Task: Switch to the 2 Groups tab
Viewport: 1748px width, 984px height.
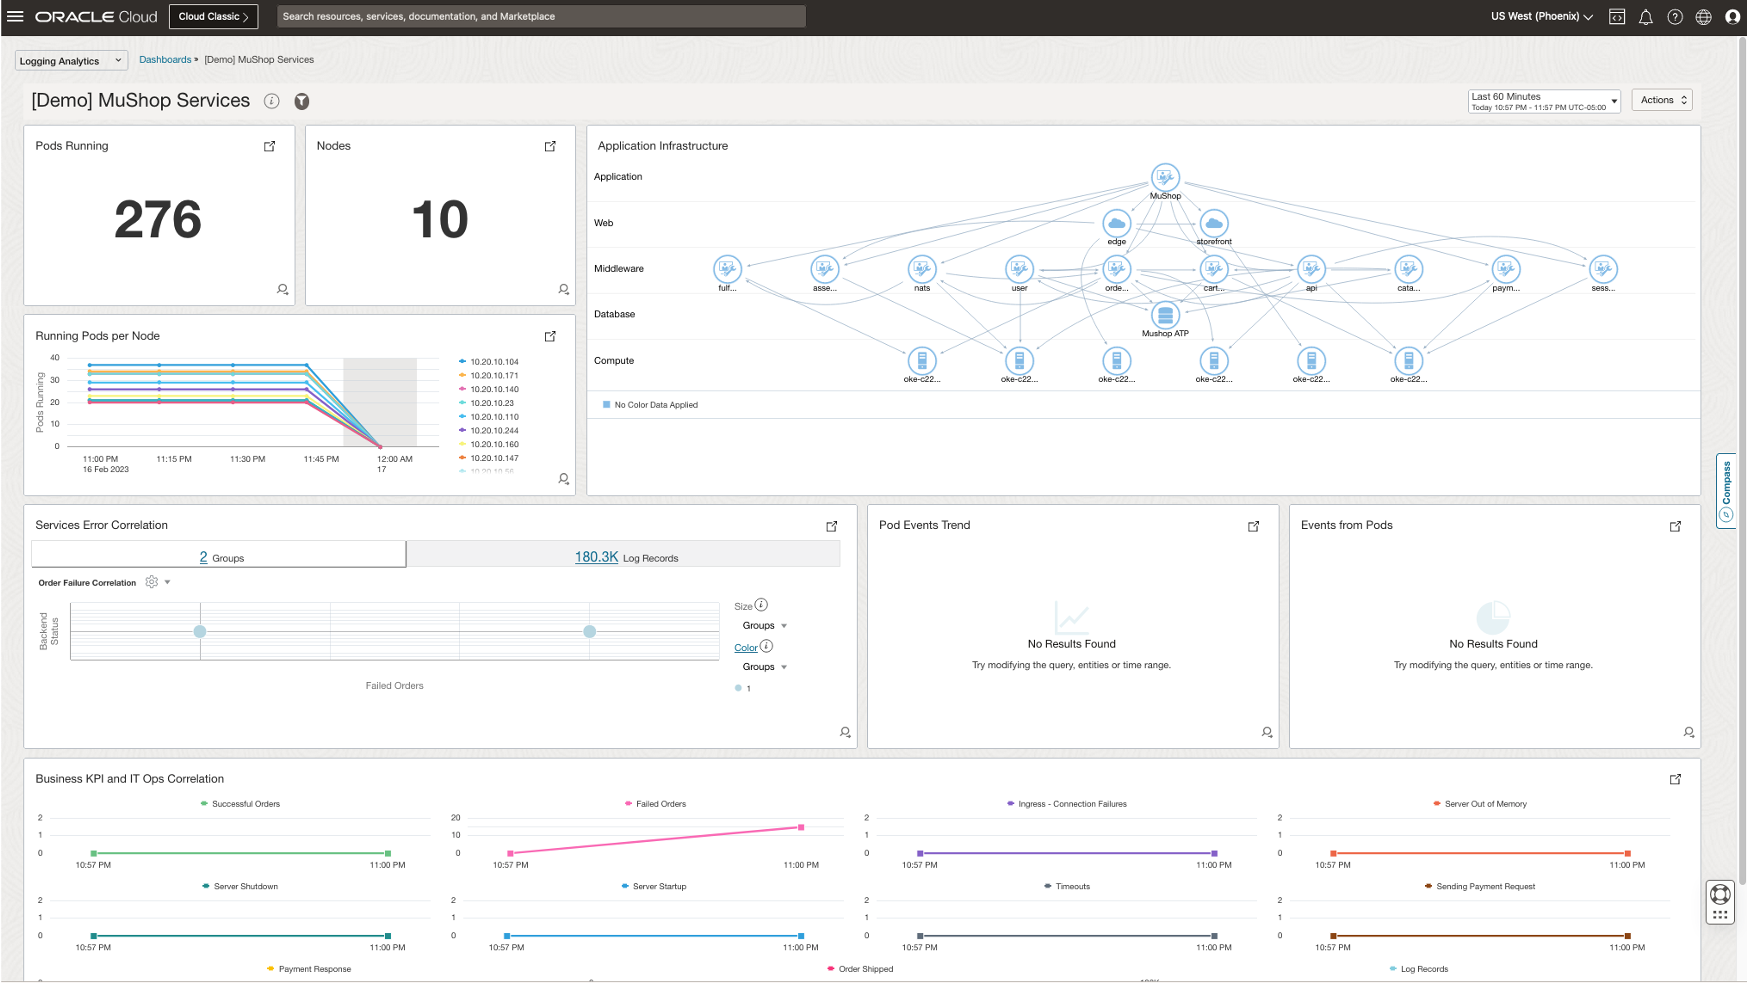Action: point(219,555)
